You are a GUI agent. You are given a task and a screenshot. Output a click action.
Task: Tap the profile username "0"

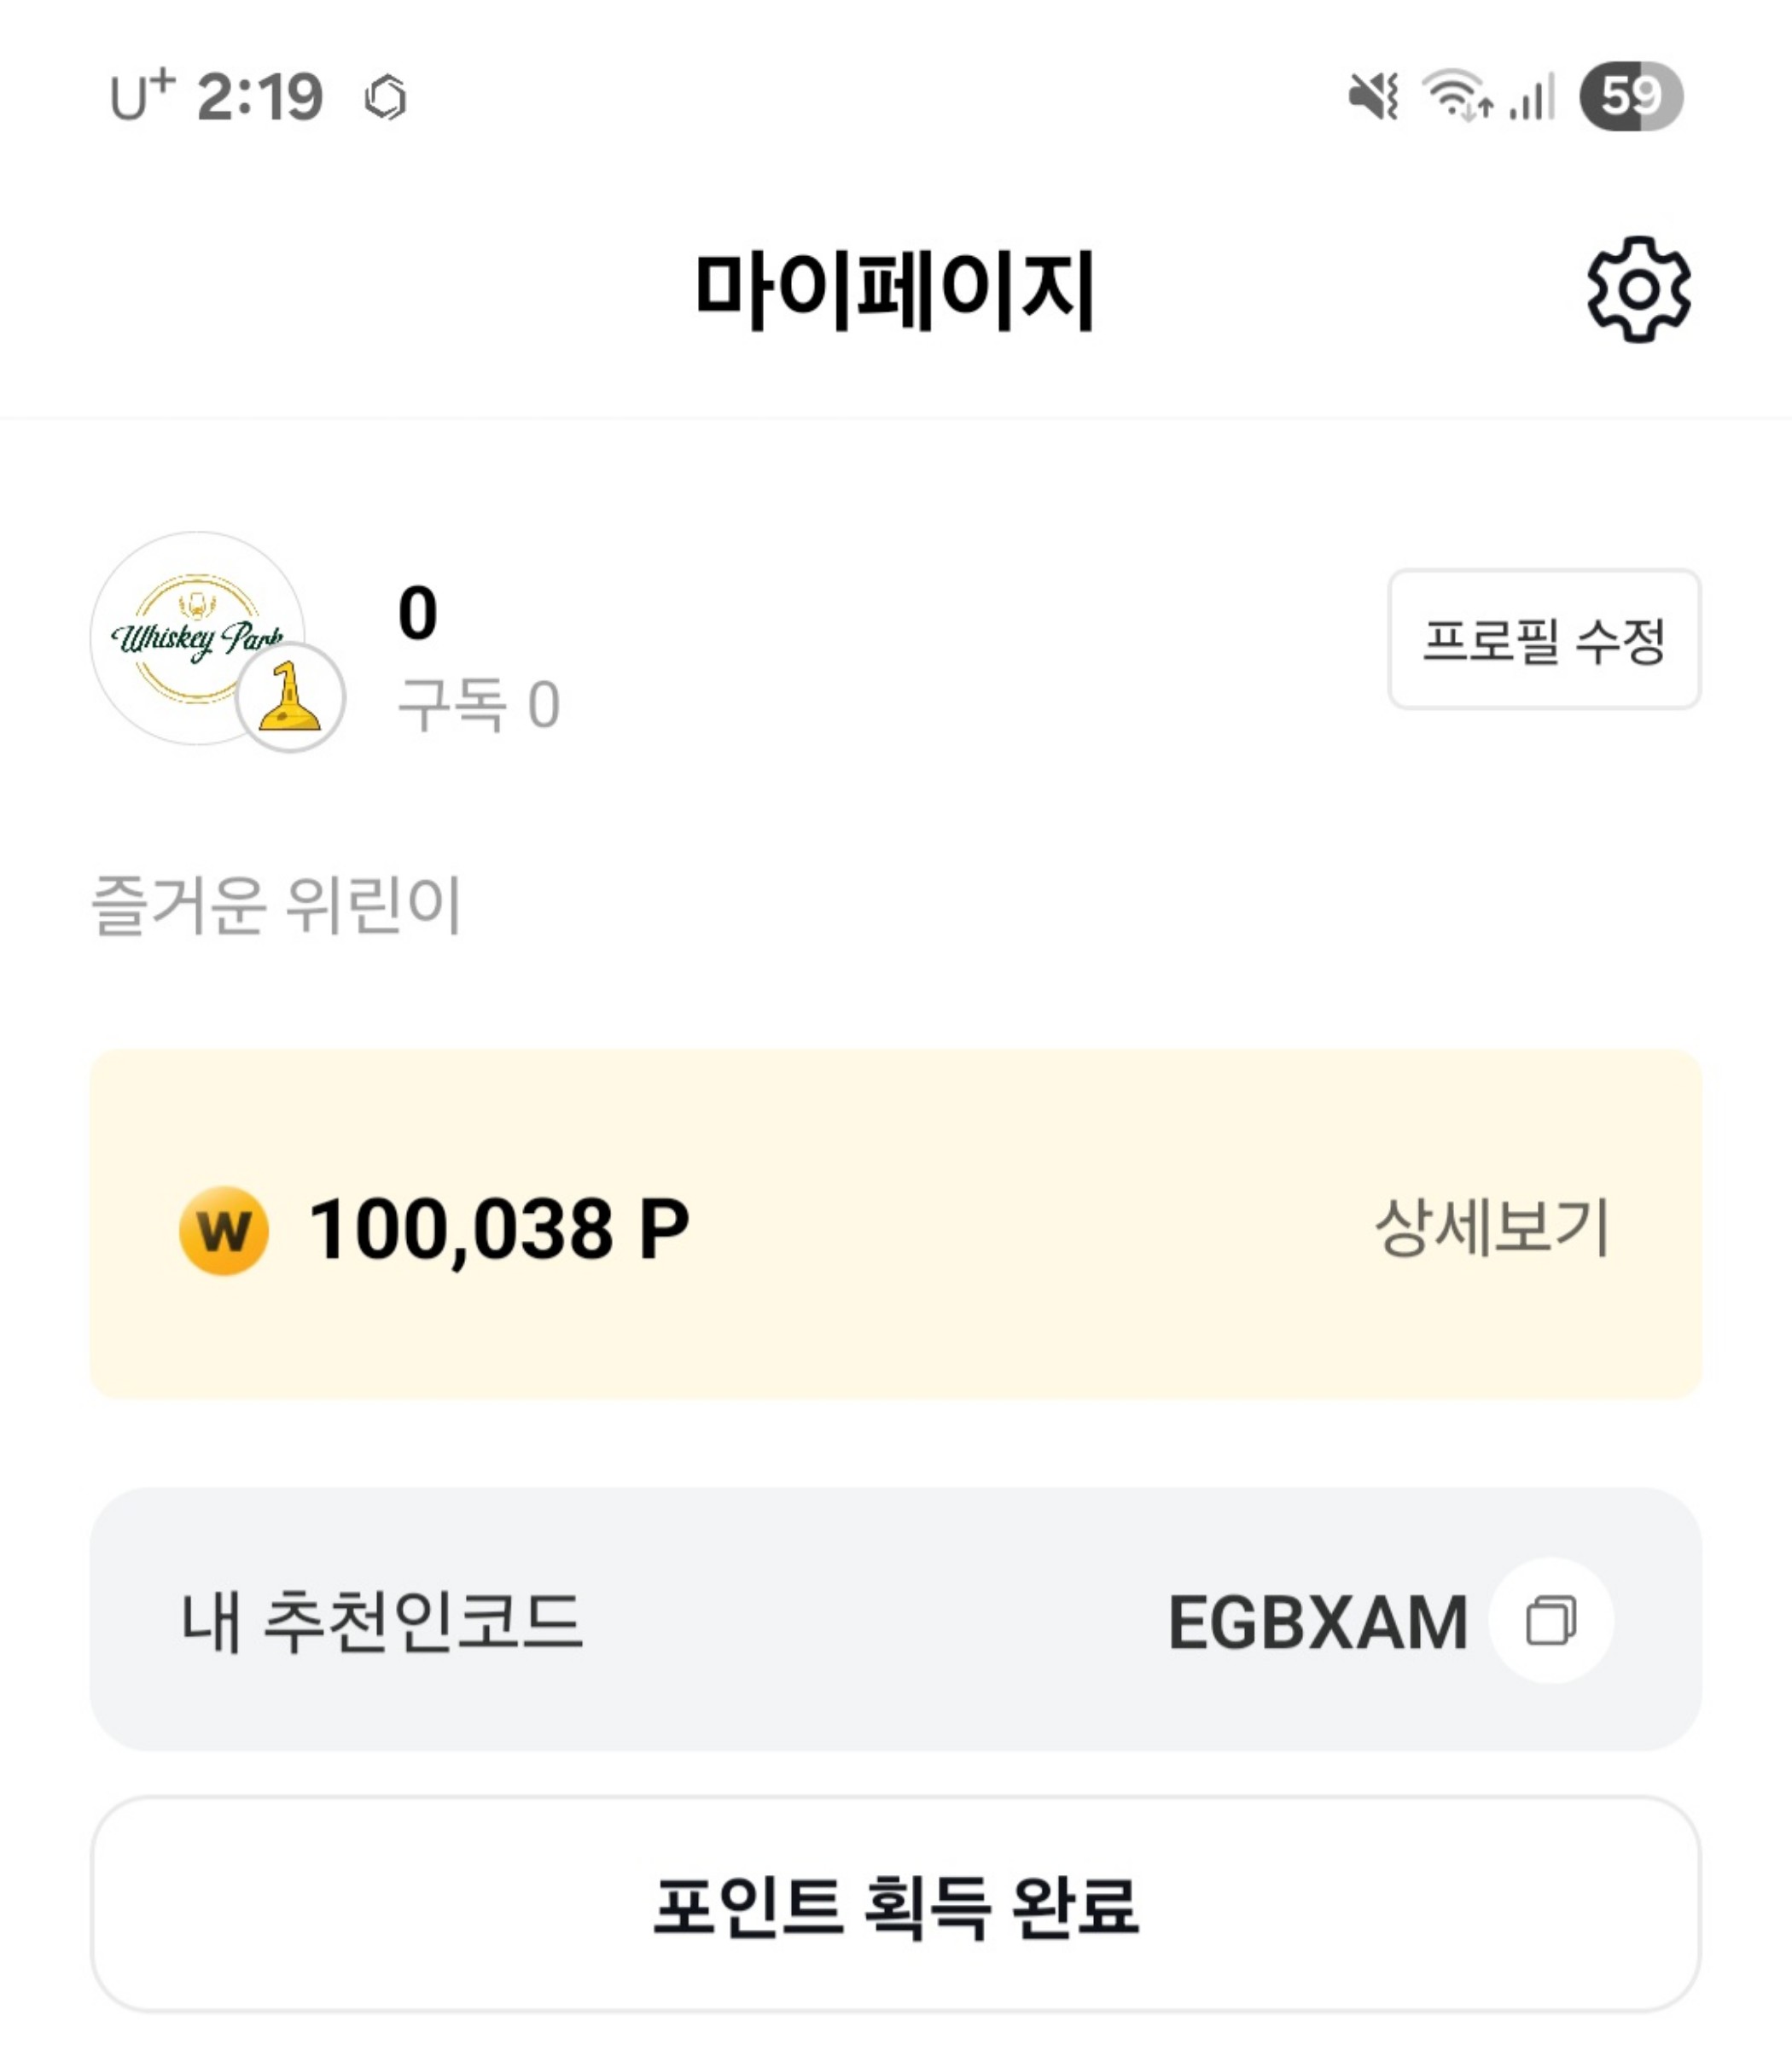(417, 613)
